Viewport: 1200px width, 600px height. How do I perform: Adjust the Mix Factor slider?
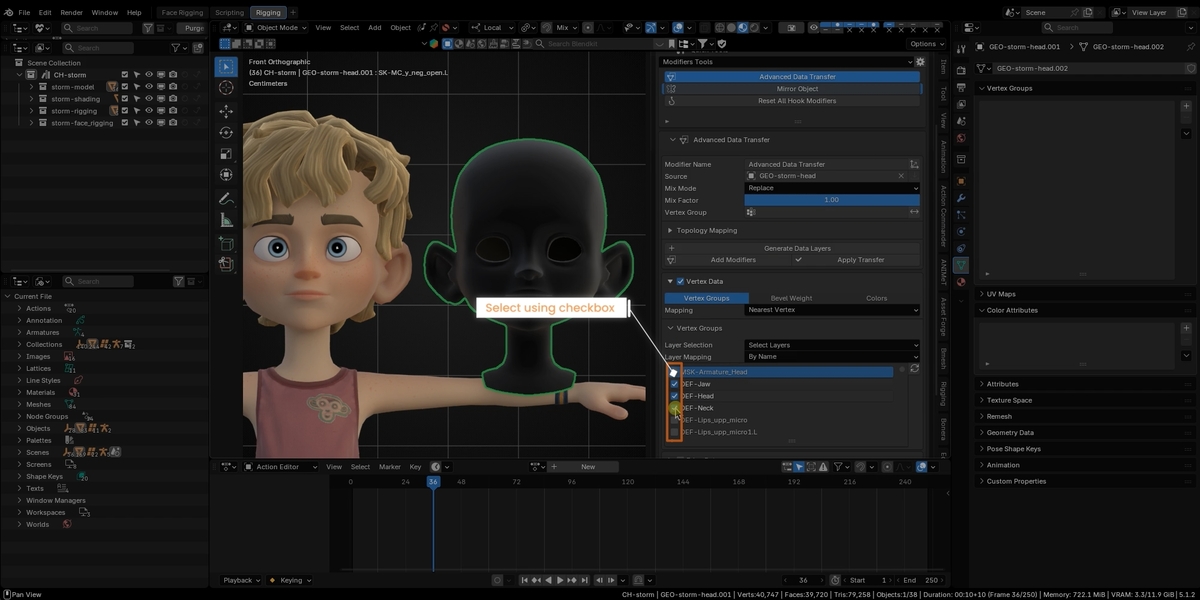pos(832,200)
